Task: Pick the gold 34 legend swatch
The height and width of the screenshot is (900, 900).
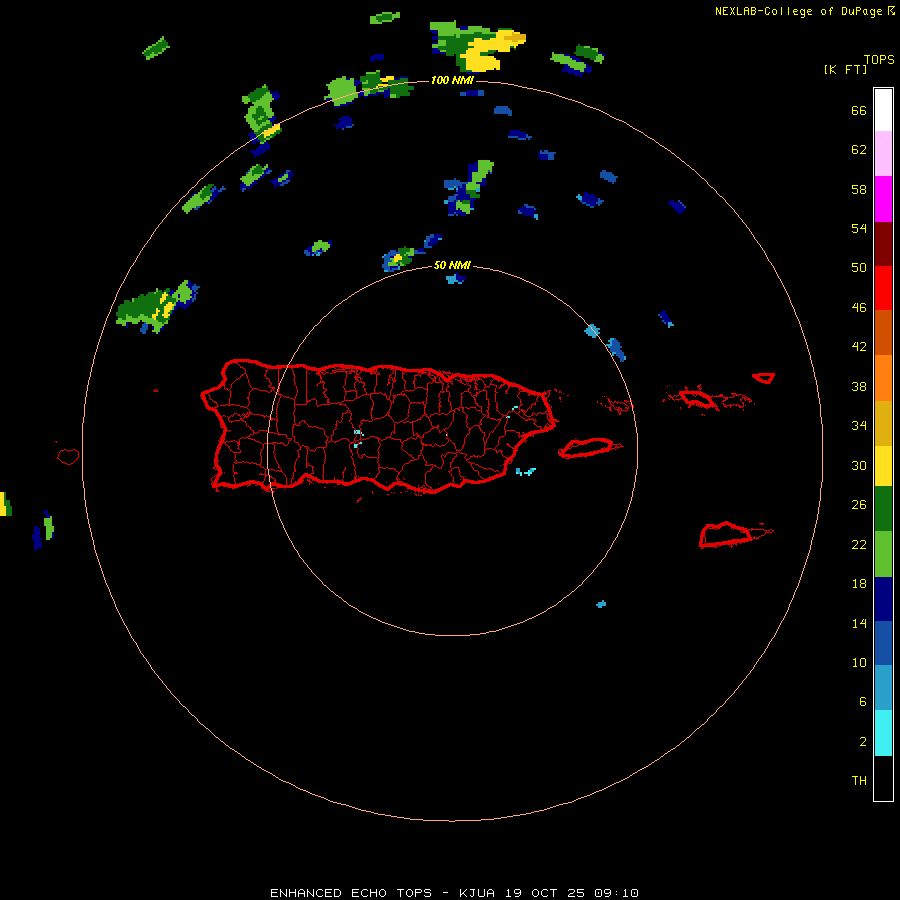Action: pyautogui.click(x=883, y=424)
